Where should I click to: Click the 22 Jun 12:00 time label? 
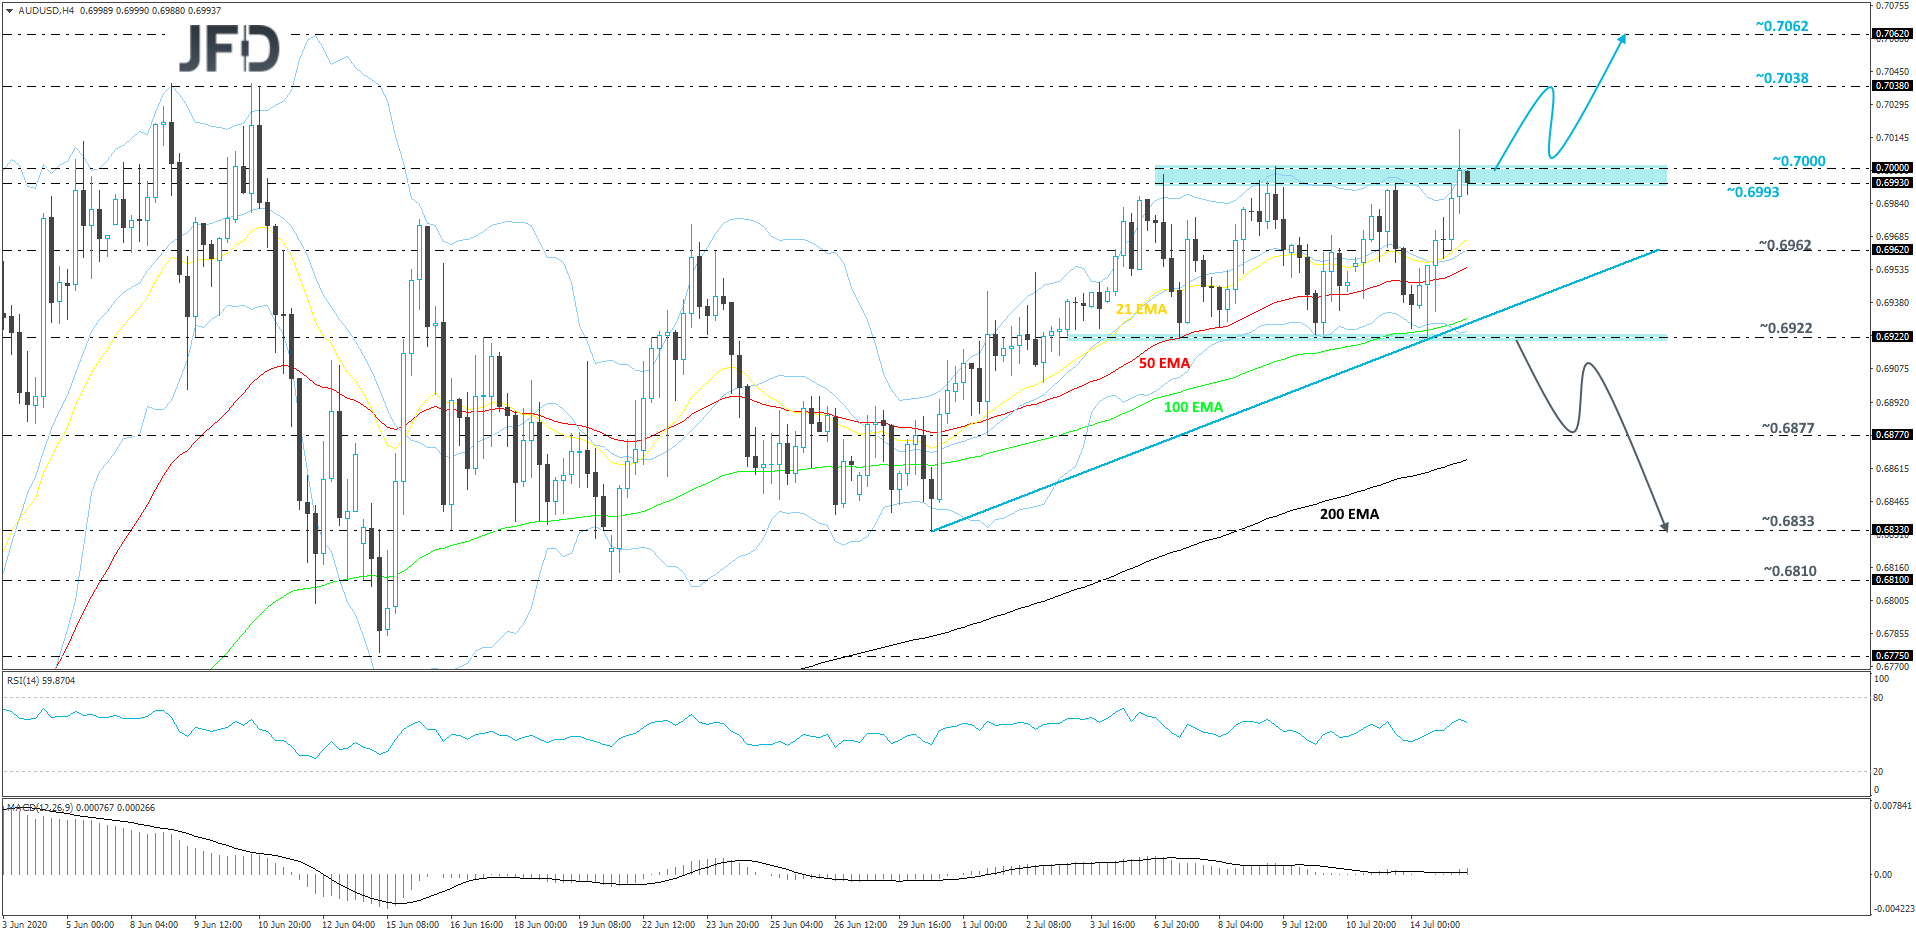tap(668, 925)
